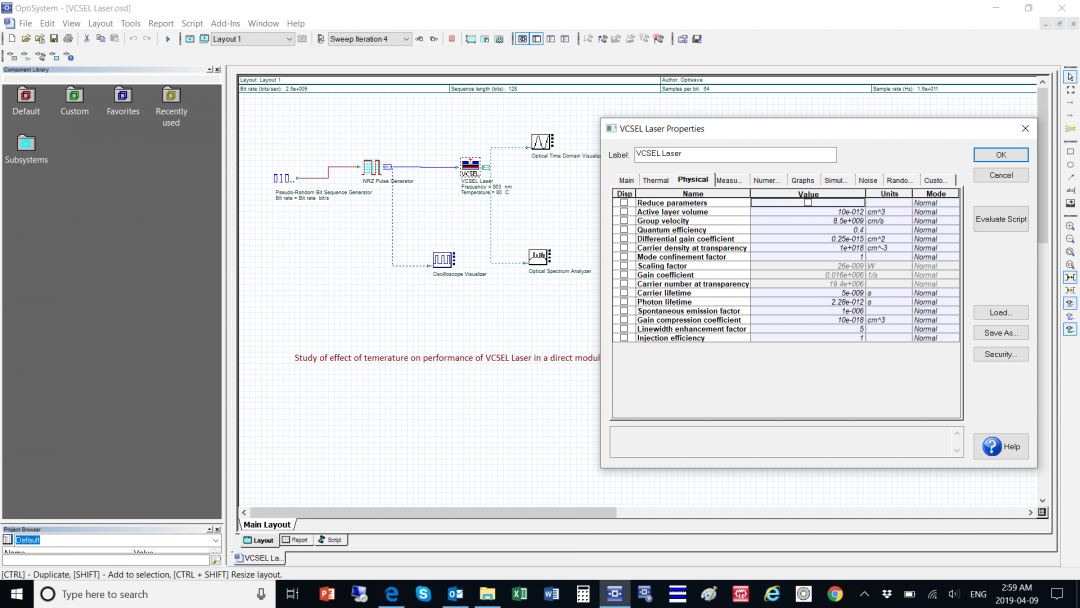Click the Print icon in the toolbar
Viewport: 1080px width, 608px height.
tap(68, 38)
